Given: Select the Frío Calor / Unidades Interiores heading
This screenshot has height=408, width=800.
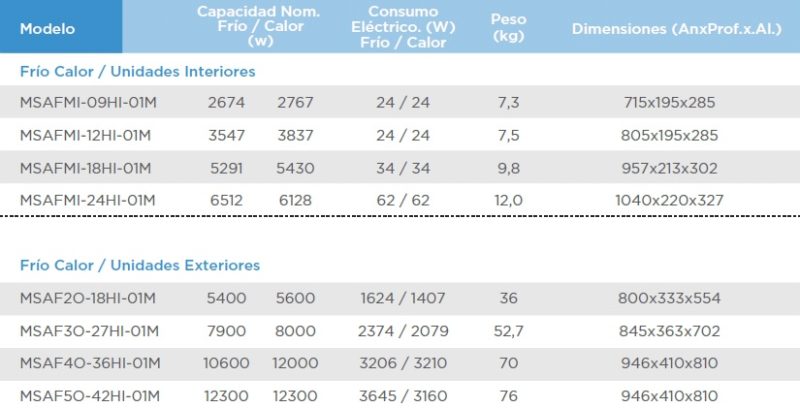Looking at the screenshot, I should (138, 72).
